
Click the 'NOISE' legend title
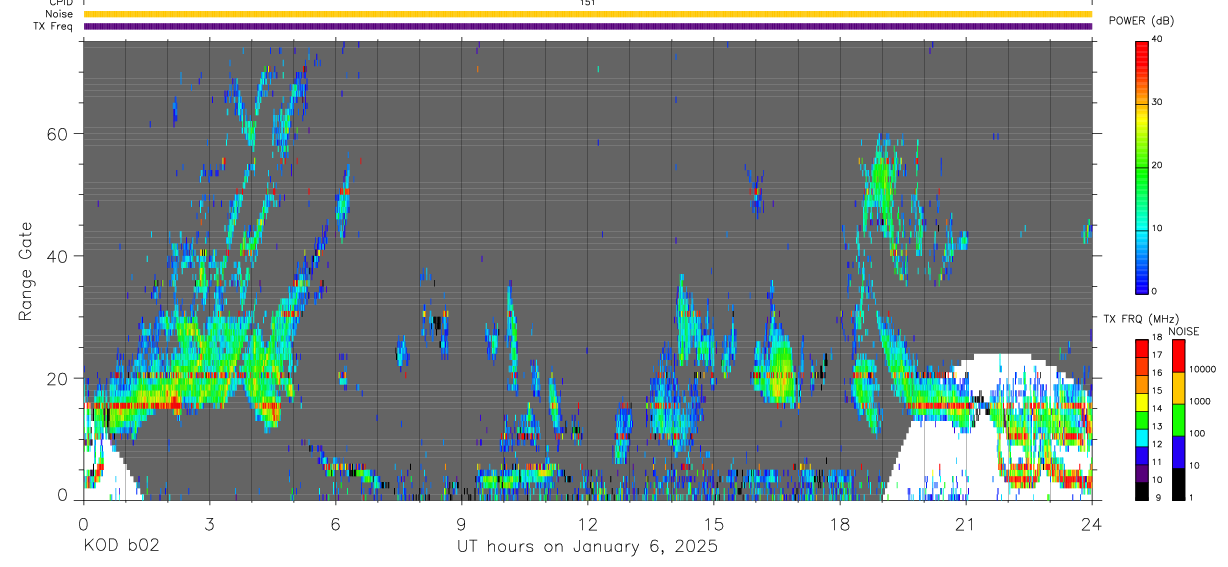(1184, 331)
